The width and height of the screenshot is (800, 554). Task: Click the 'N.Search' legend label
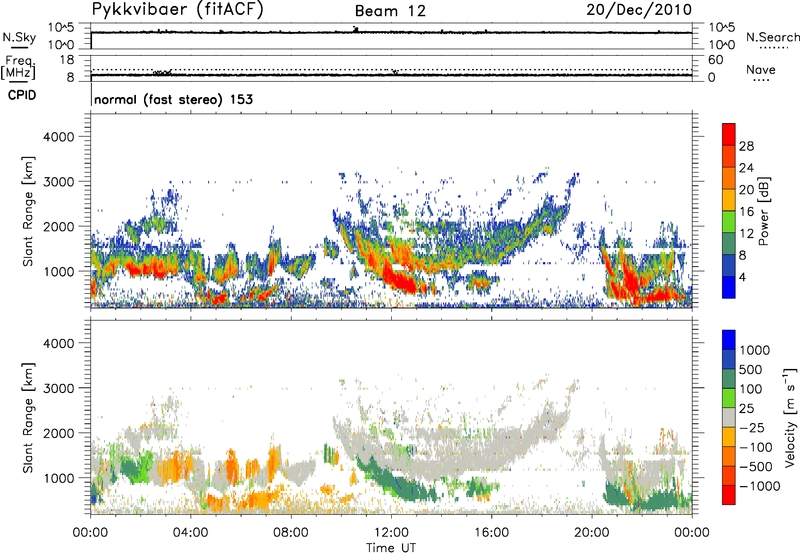[772, 37]
